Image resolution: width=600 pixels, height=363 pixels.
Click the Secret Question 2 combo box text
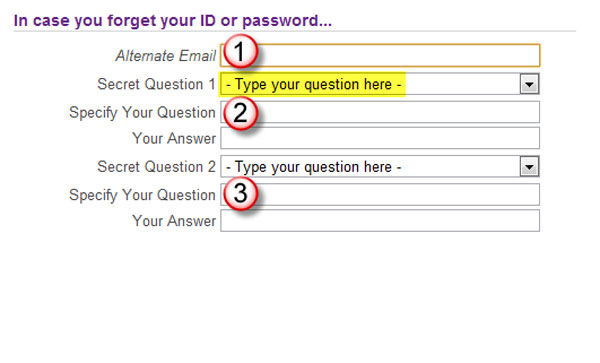coord(313,167)
